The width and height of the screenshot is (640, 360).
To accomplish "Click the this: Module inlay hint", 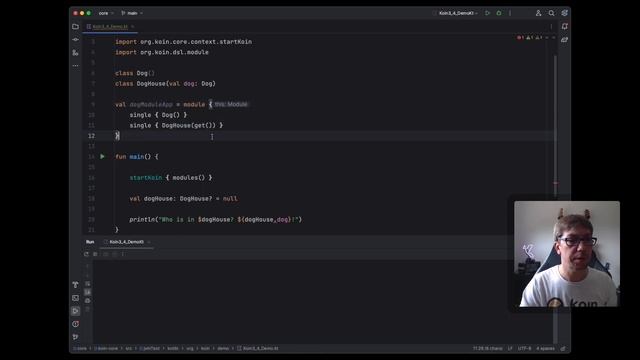I will point(231,104).
